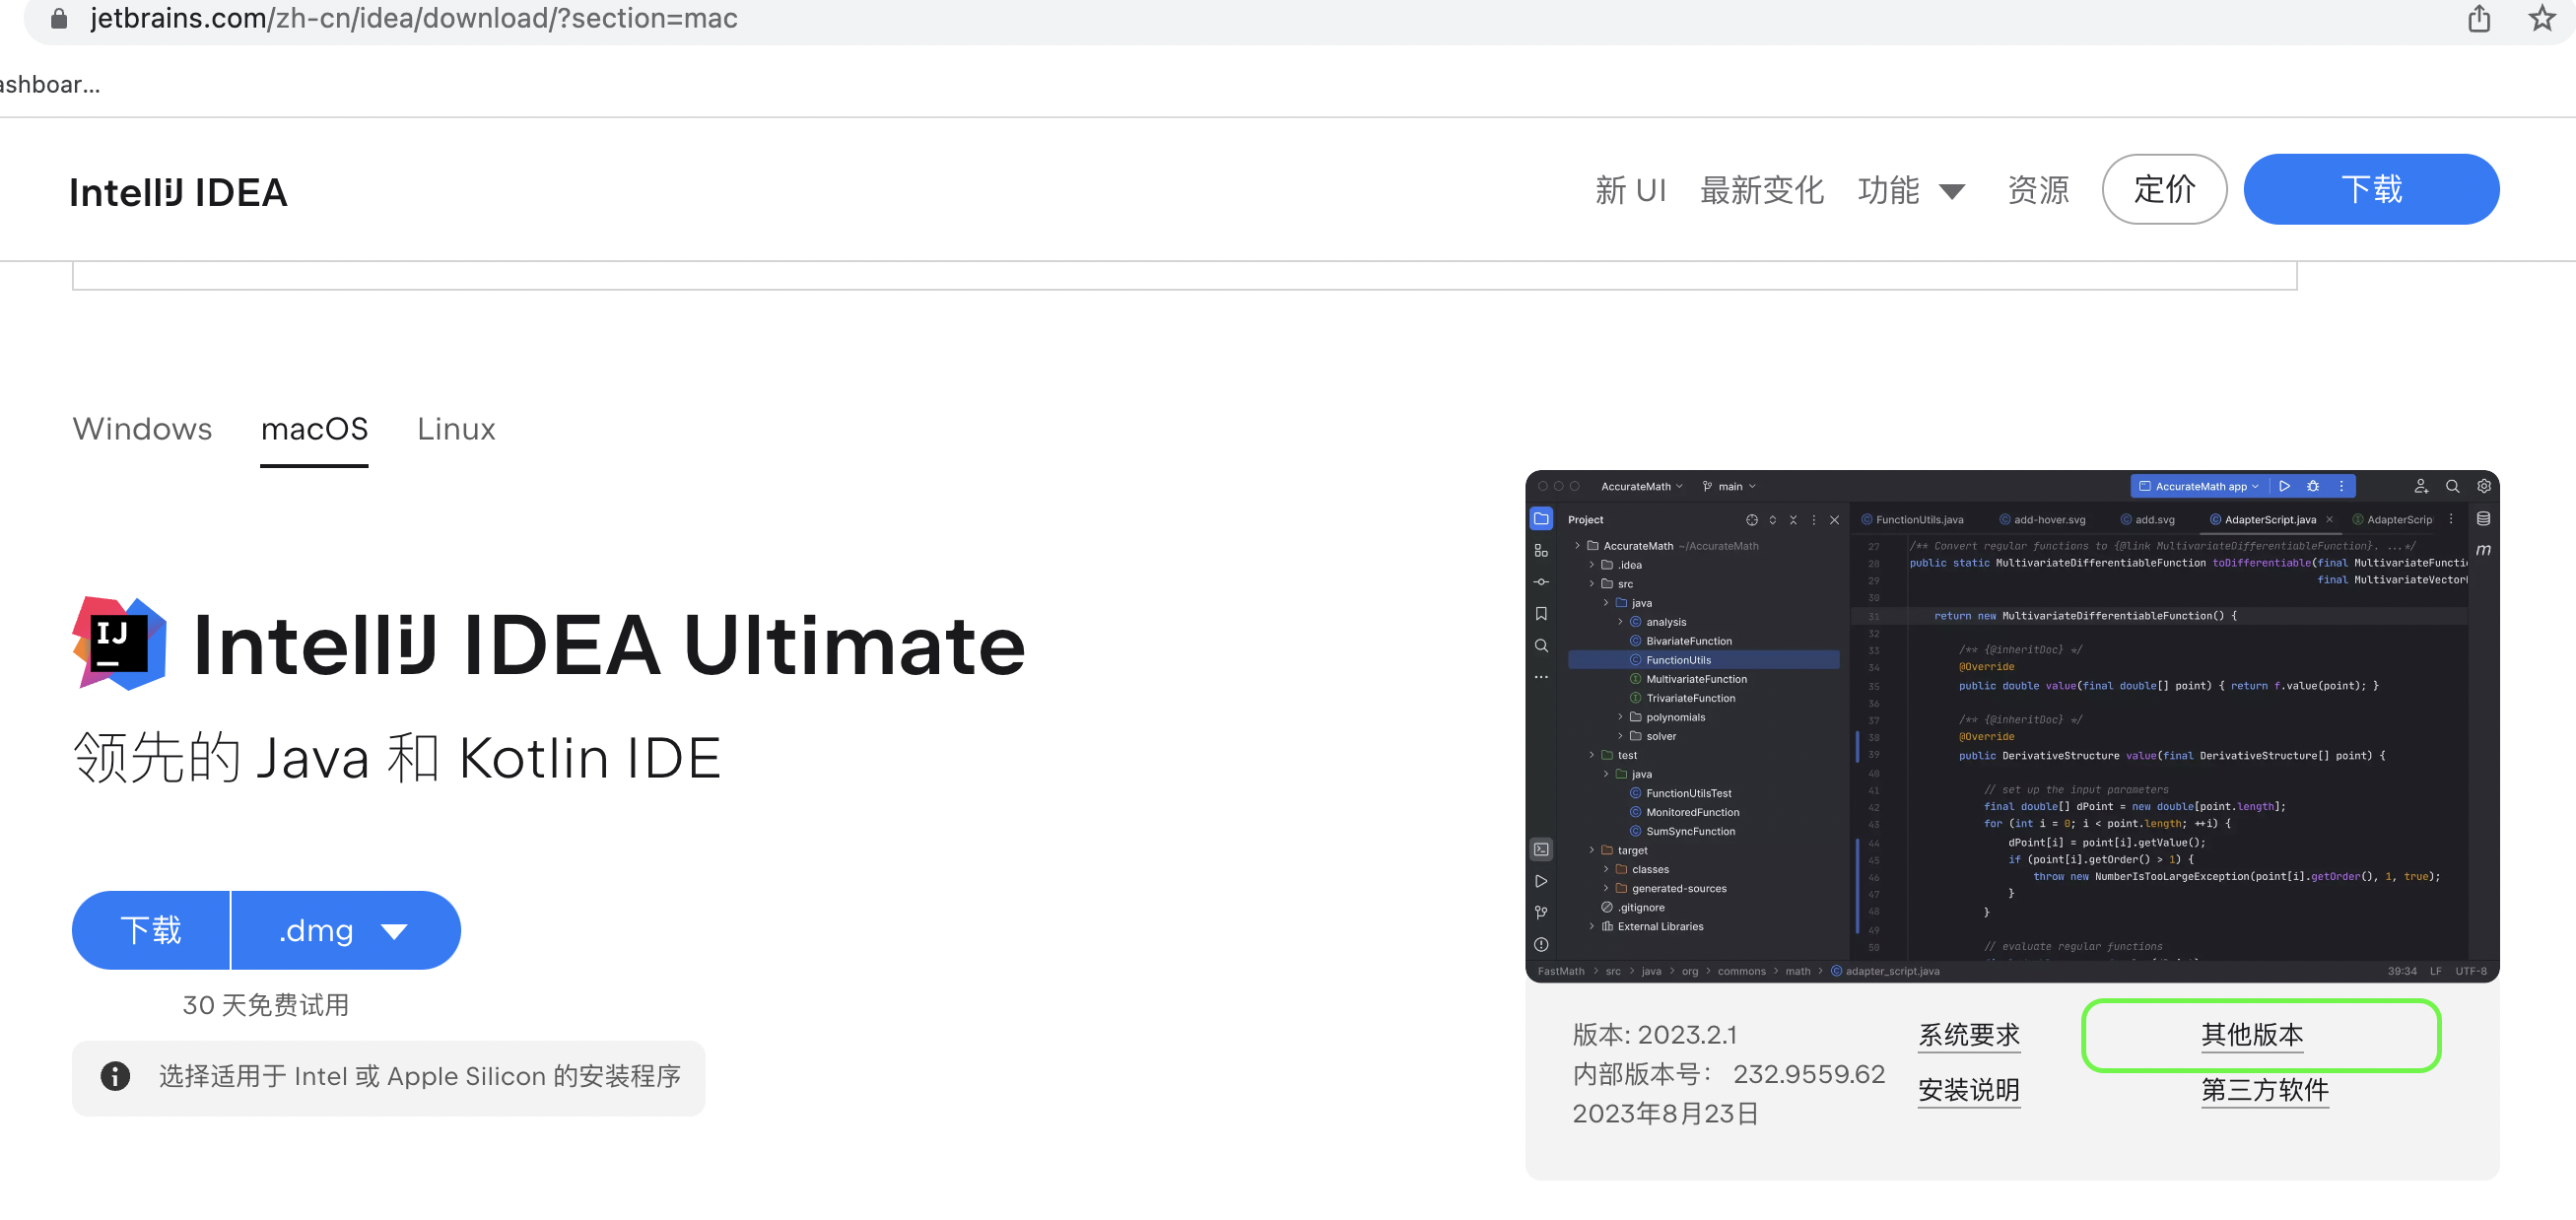
Task: Click the lock icon beside the URL
Action: [x=59, y=19]
